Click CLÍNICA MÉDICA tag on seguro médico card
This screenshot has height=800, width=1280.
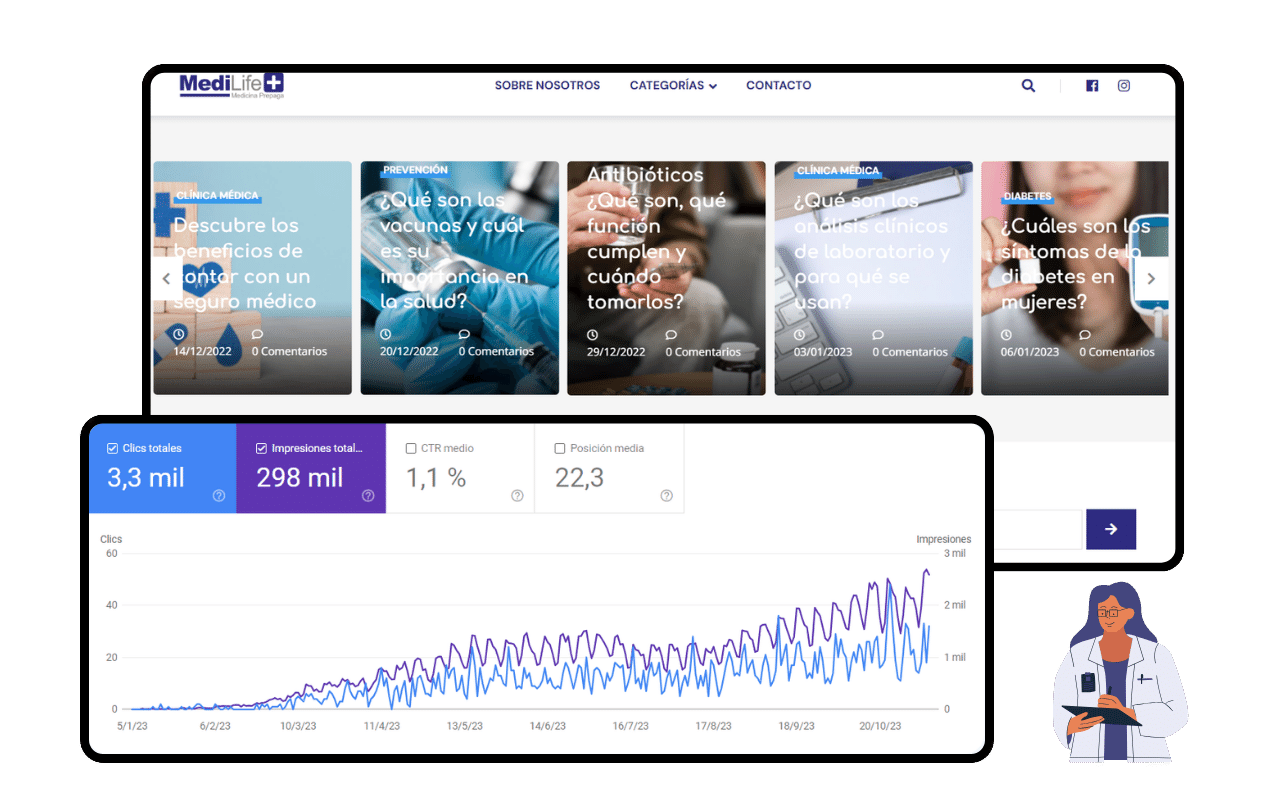[x=217, y=196]
